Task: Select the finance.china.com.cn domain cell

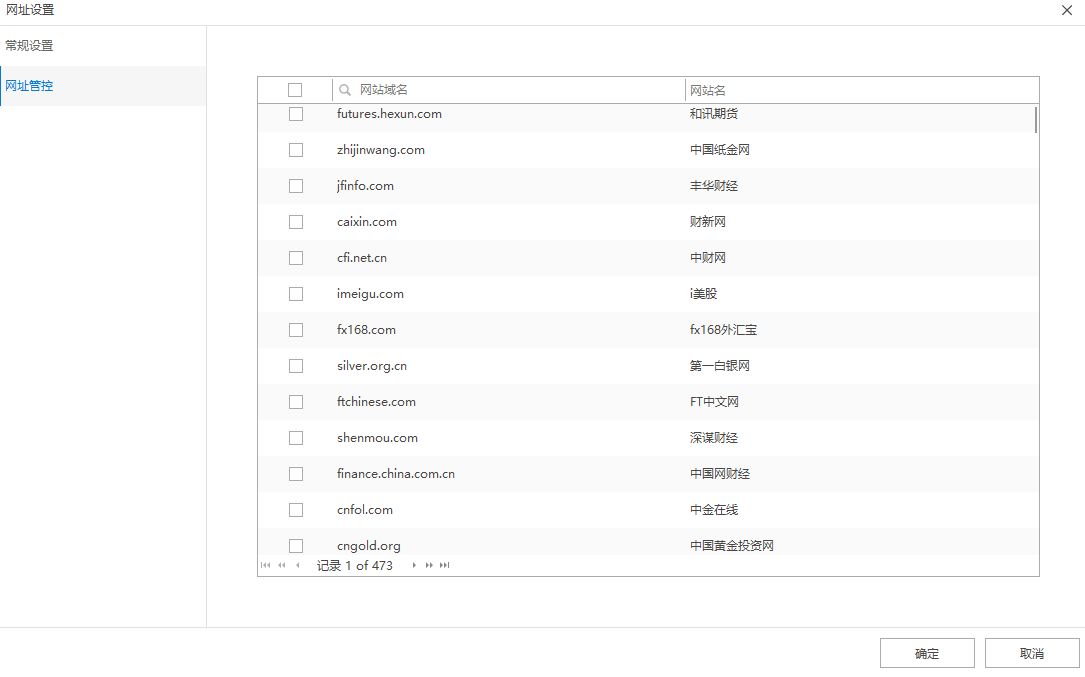Action: coord(396,473)
